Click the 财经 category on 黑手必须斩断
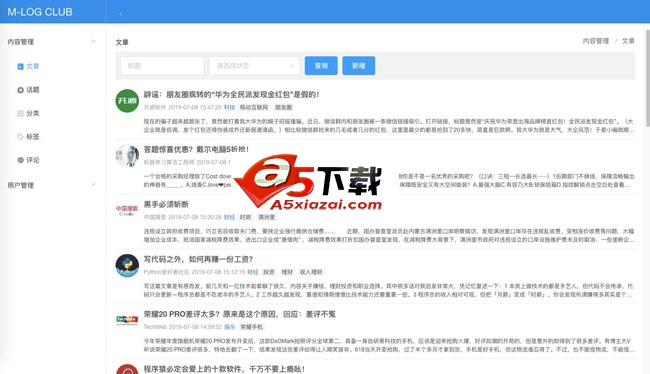650x374 pixels. 229,217
